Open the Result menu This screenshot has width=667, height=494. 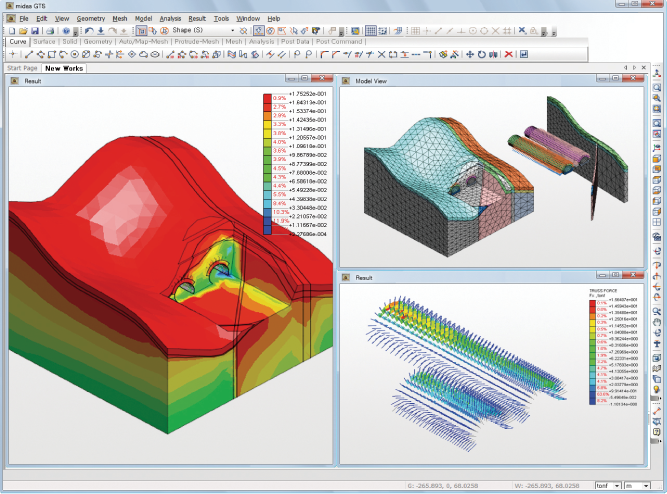point(197,19)
